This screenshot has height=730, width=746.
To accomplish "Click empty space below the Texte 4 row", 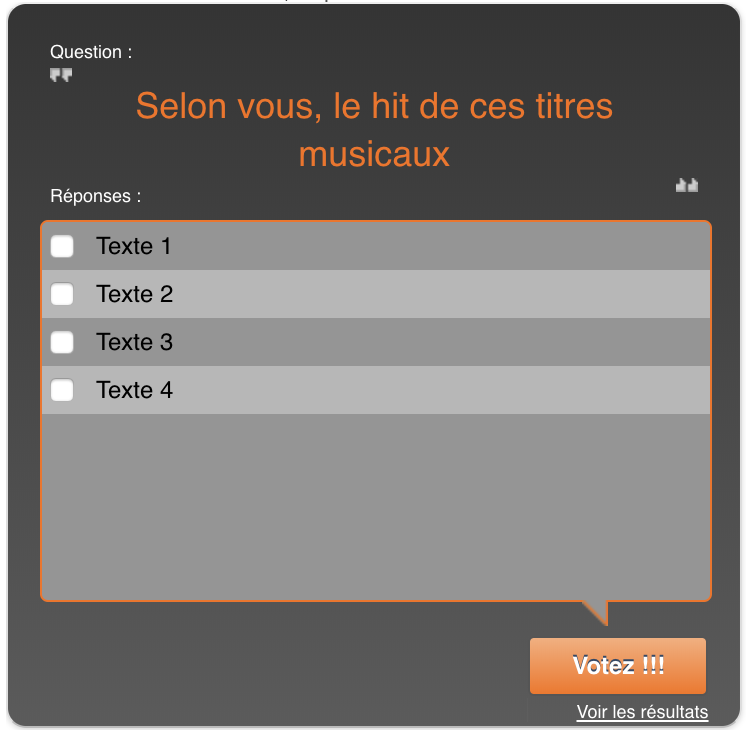I will pos(376,506).
